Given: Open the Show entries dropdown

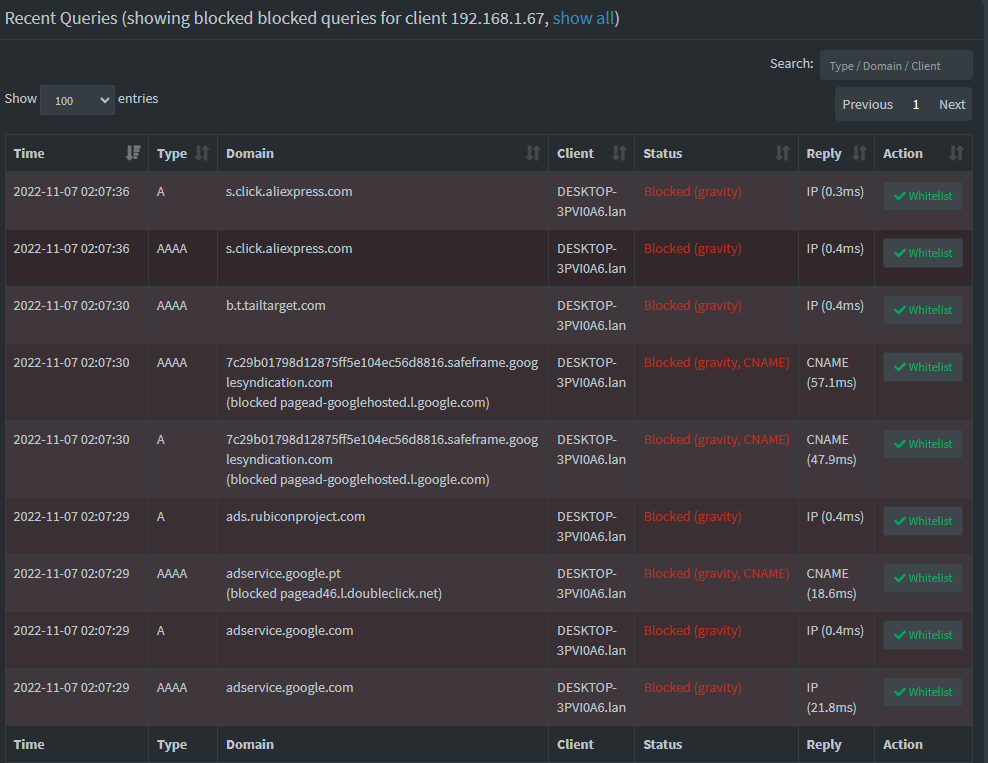Looking at the screenshot, I should pos(77,99).
